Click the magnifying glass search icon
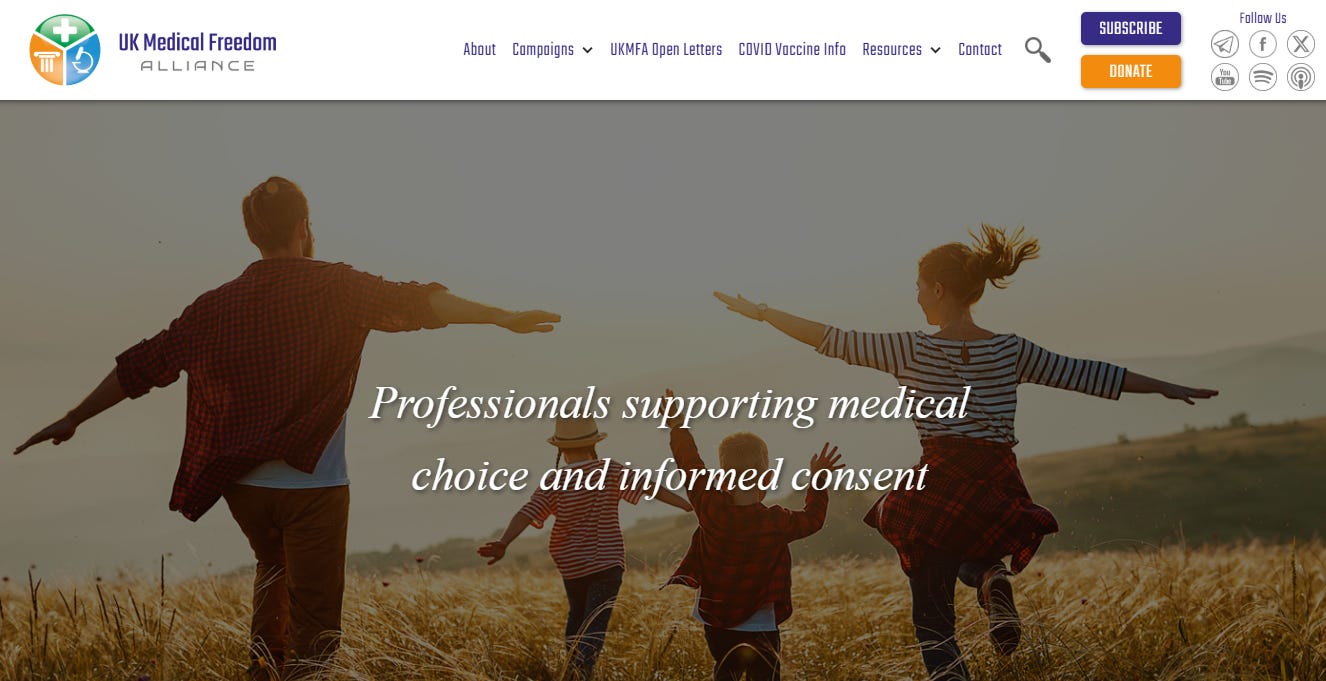The image size is (1326, 681). (x=1038, y=50)
